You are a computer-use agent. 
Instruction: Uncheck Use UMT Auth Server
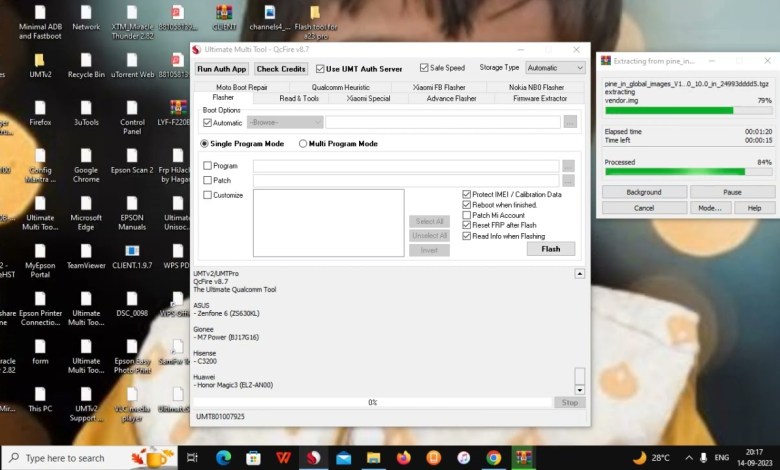pyautogui.click(x=320, y=69)
